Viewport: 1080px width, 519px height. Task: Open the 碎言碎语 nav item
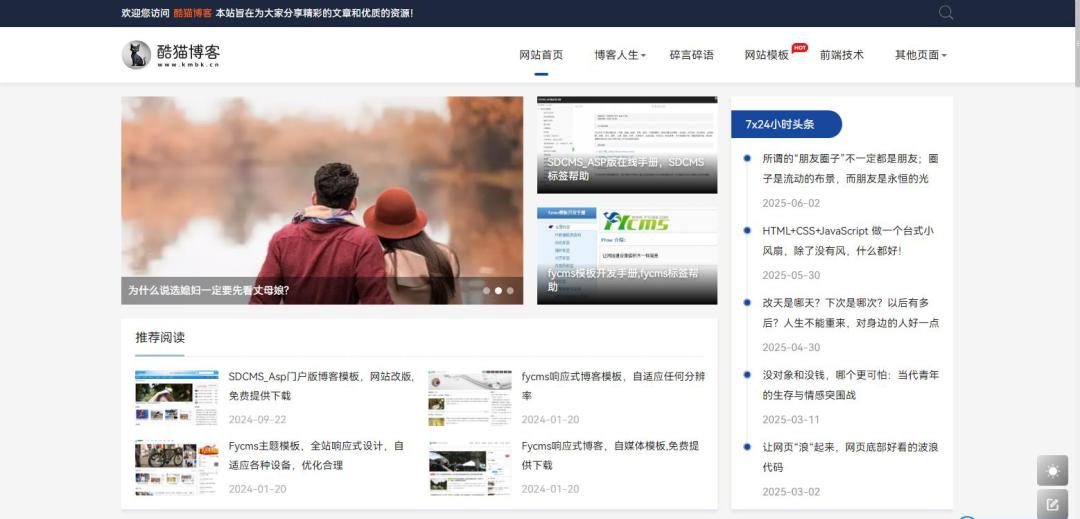(692, 55)
